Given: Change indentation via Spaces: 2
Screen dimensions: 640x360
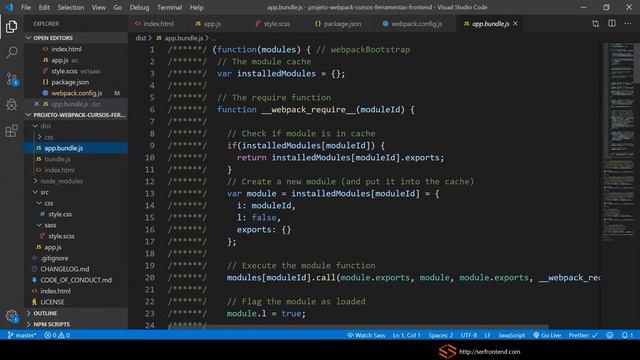Looking at the screenshot, I should point(440,335).
